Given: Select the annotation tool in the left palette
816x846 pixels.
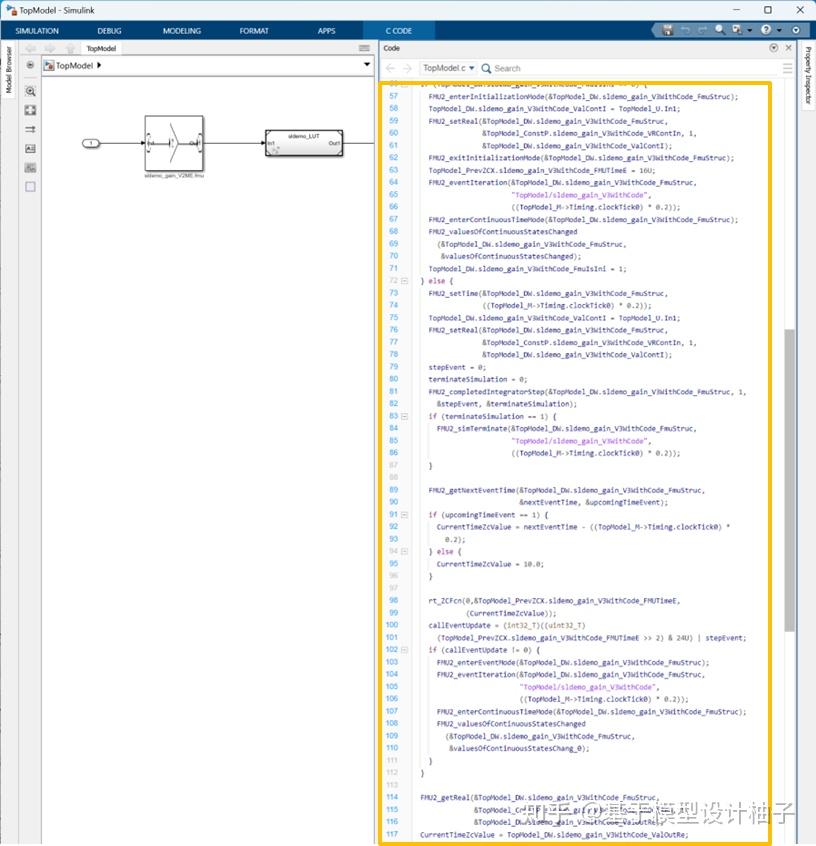Looking at the screenshot, I should coord(32,148).
